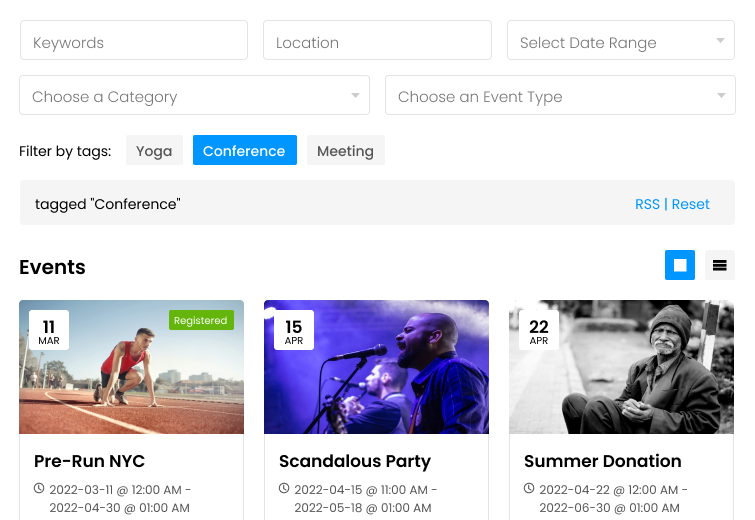Expand the Choose a Category dropdown
This screenshot has height=520, width=755.
coord(195,95)
